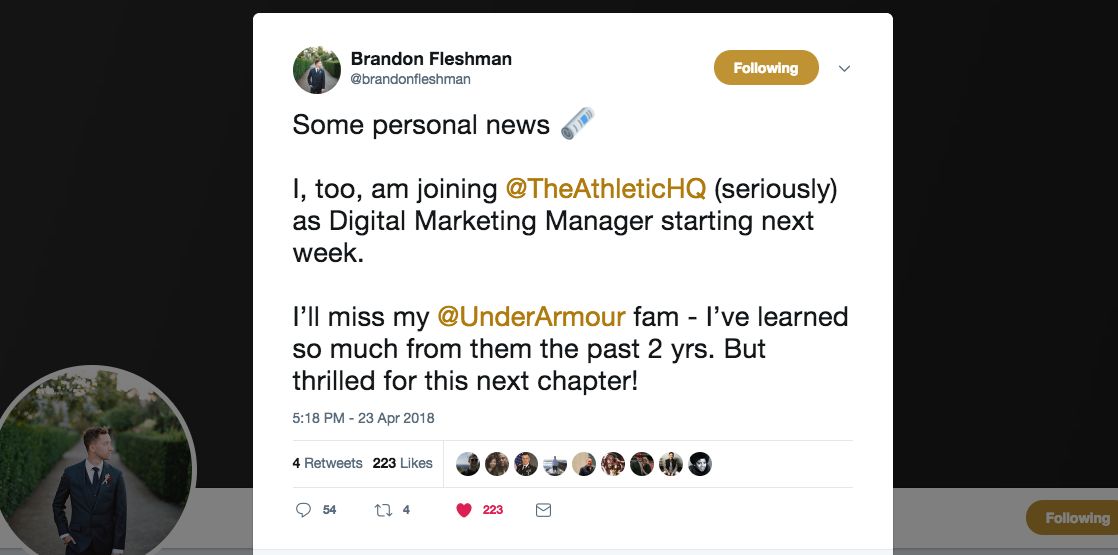Click the tweet timestamp 5:18 PM - 23 Apr 2018
The image size is (1118, 555).
(363, 418)
